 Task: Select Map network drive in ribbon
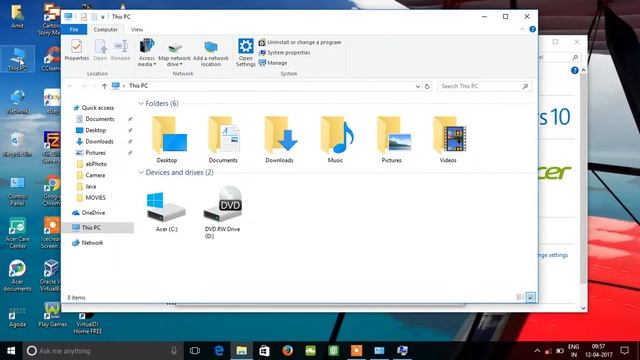pos(174,53)
